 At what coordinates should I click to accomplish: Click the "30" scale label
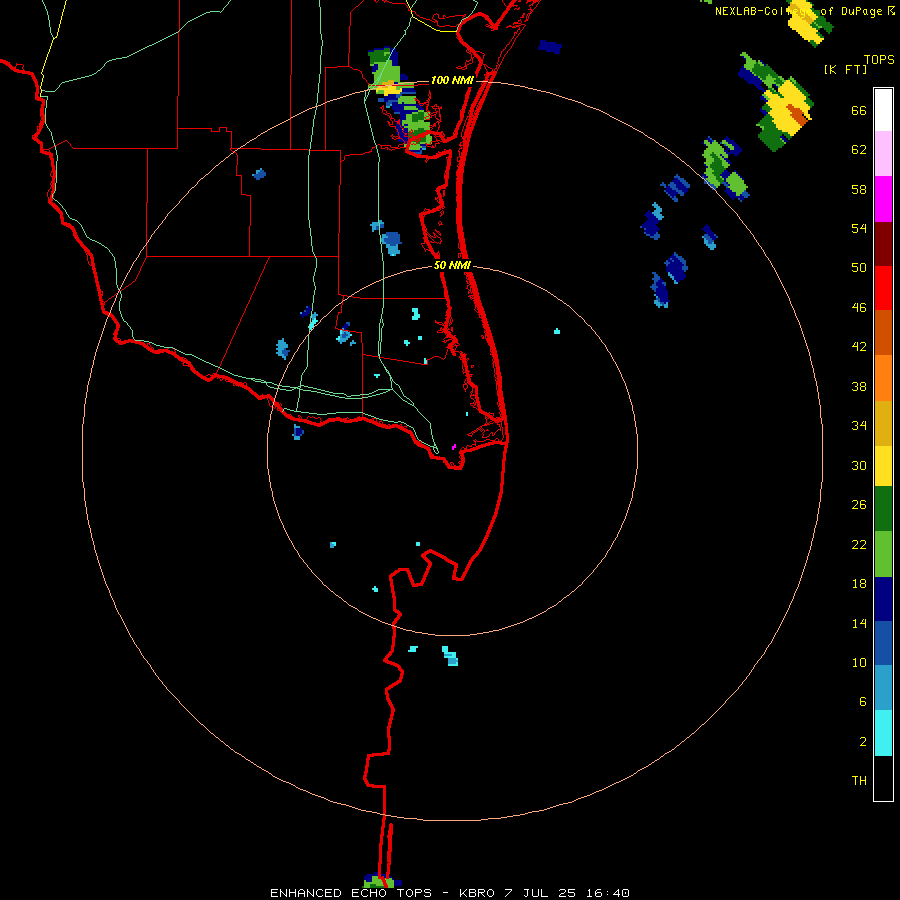(859, 465)
